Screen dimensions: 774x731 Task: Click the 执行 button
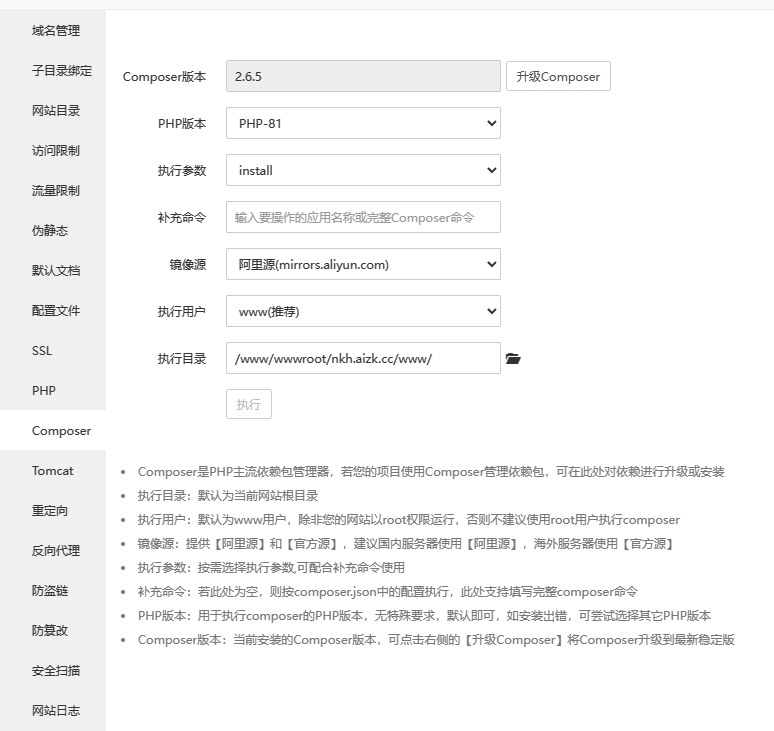tap(249, 404)
